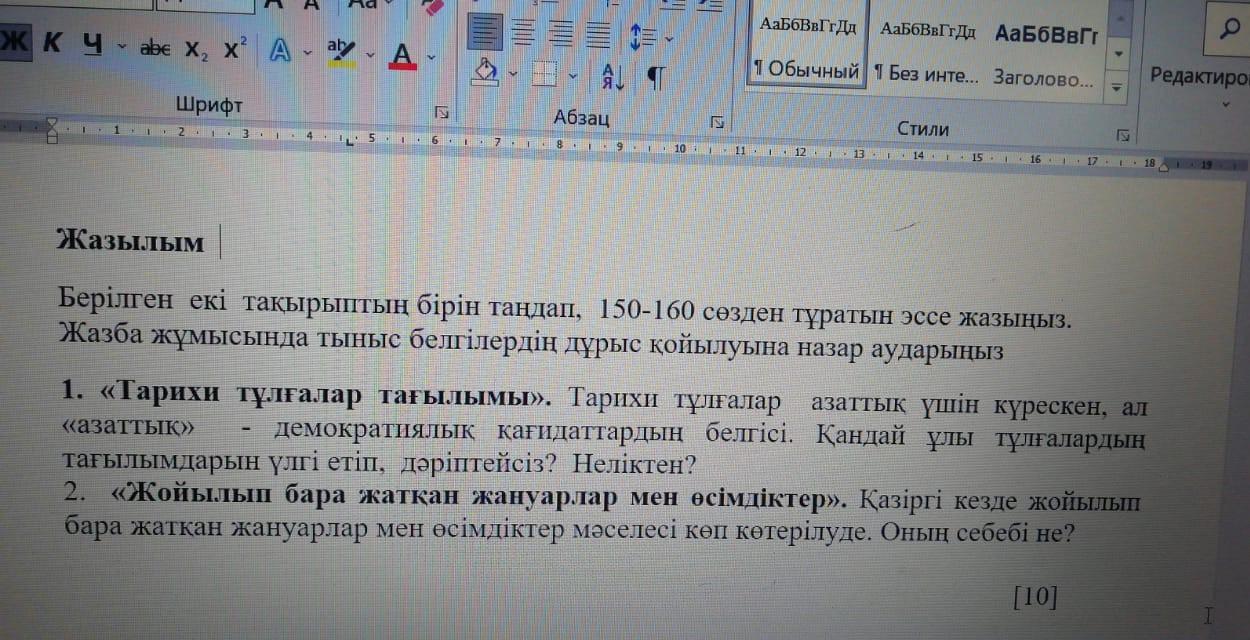
Task: Toggle superscript x² formatting
Action: pyautogui.click(x=235, y=49)
